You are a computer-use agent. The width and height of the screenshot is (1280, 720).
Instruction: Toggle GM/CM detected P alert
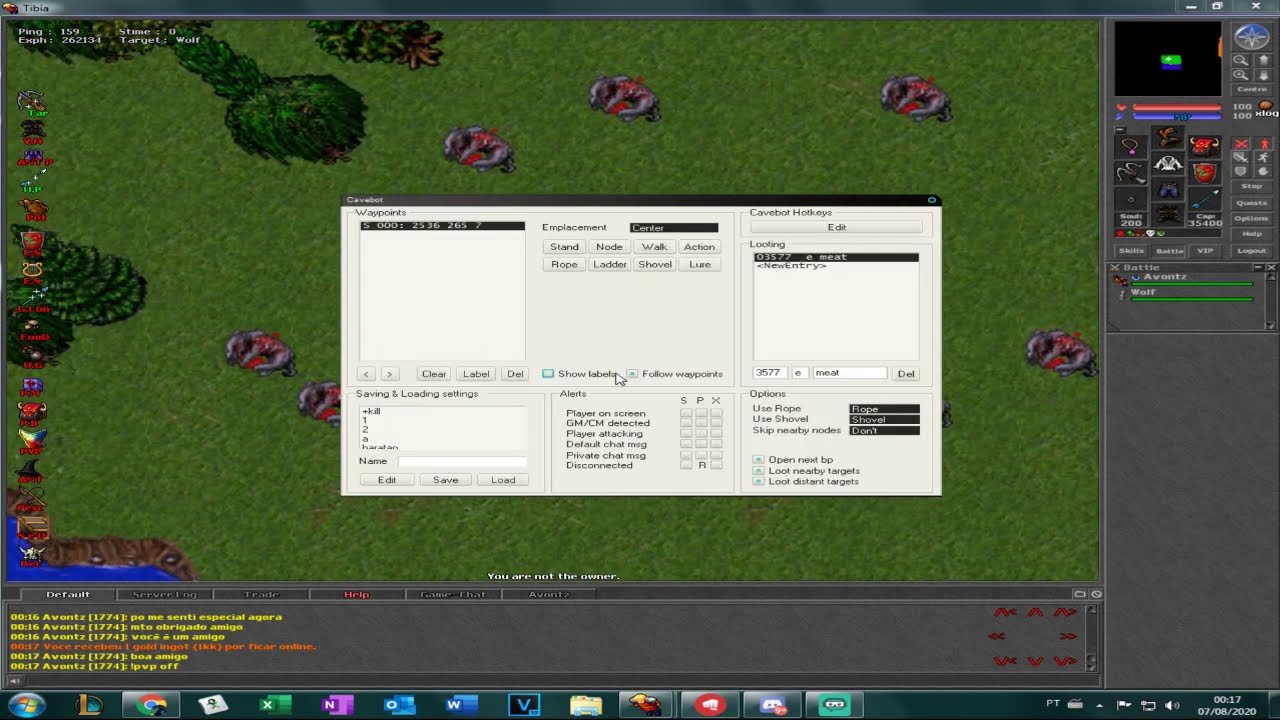[701, 423]
